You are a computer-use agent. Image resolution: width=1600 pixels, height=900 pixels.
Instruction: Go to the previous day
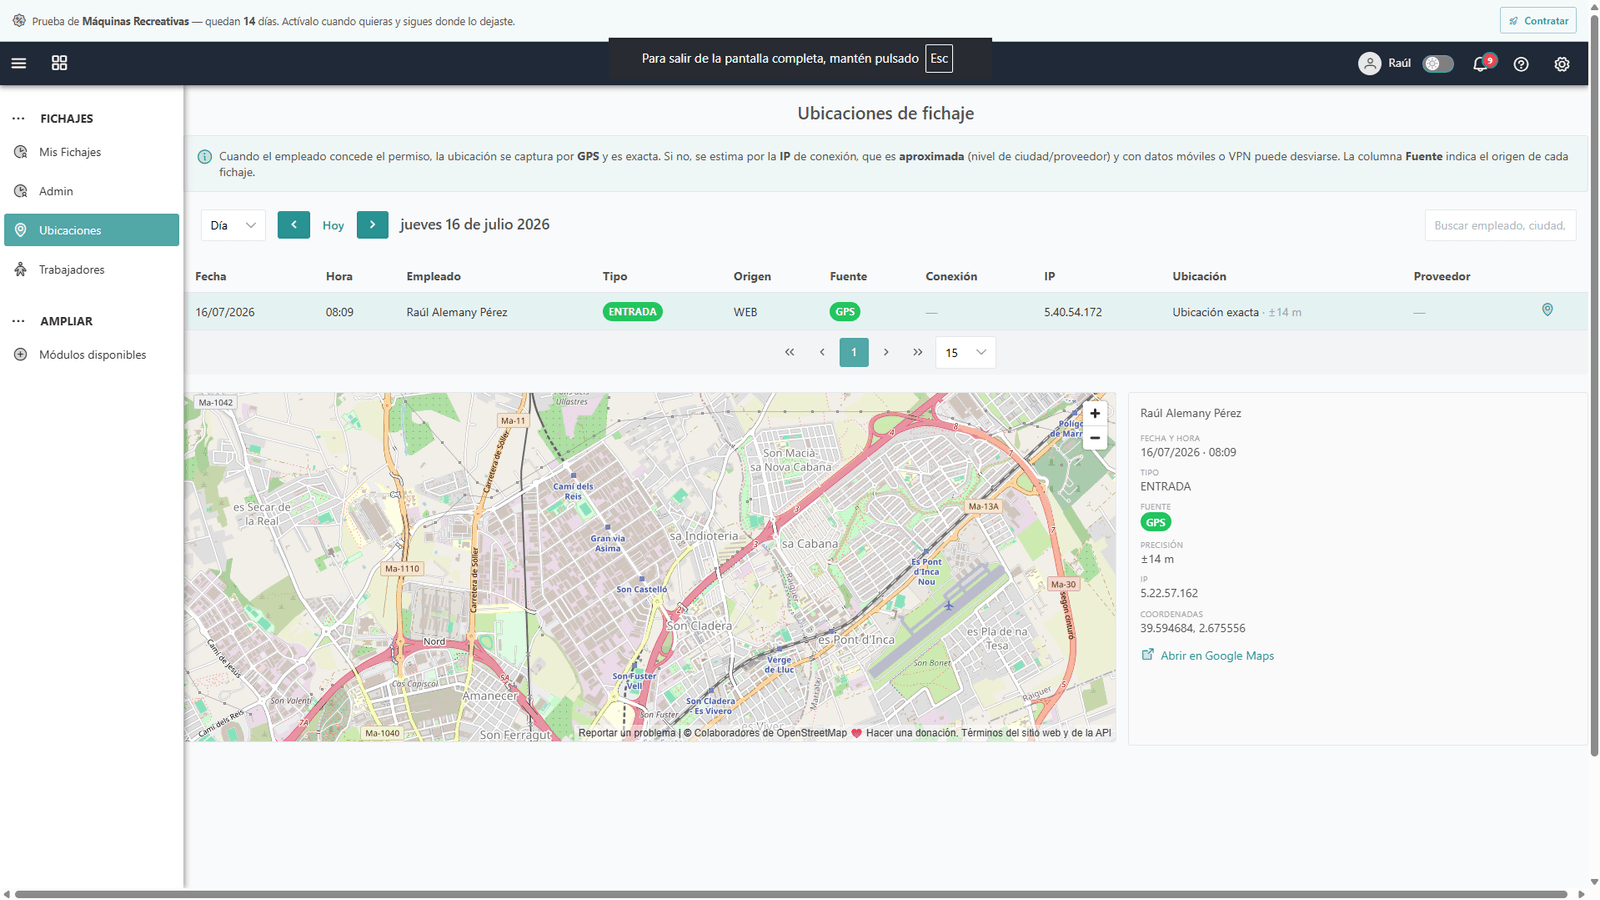[x=294, y=225]
